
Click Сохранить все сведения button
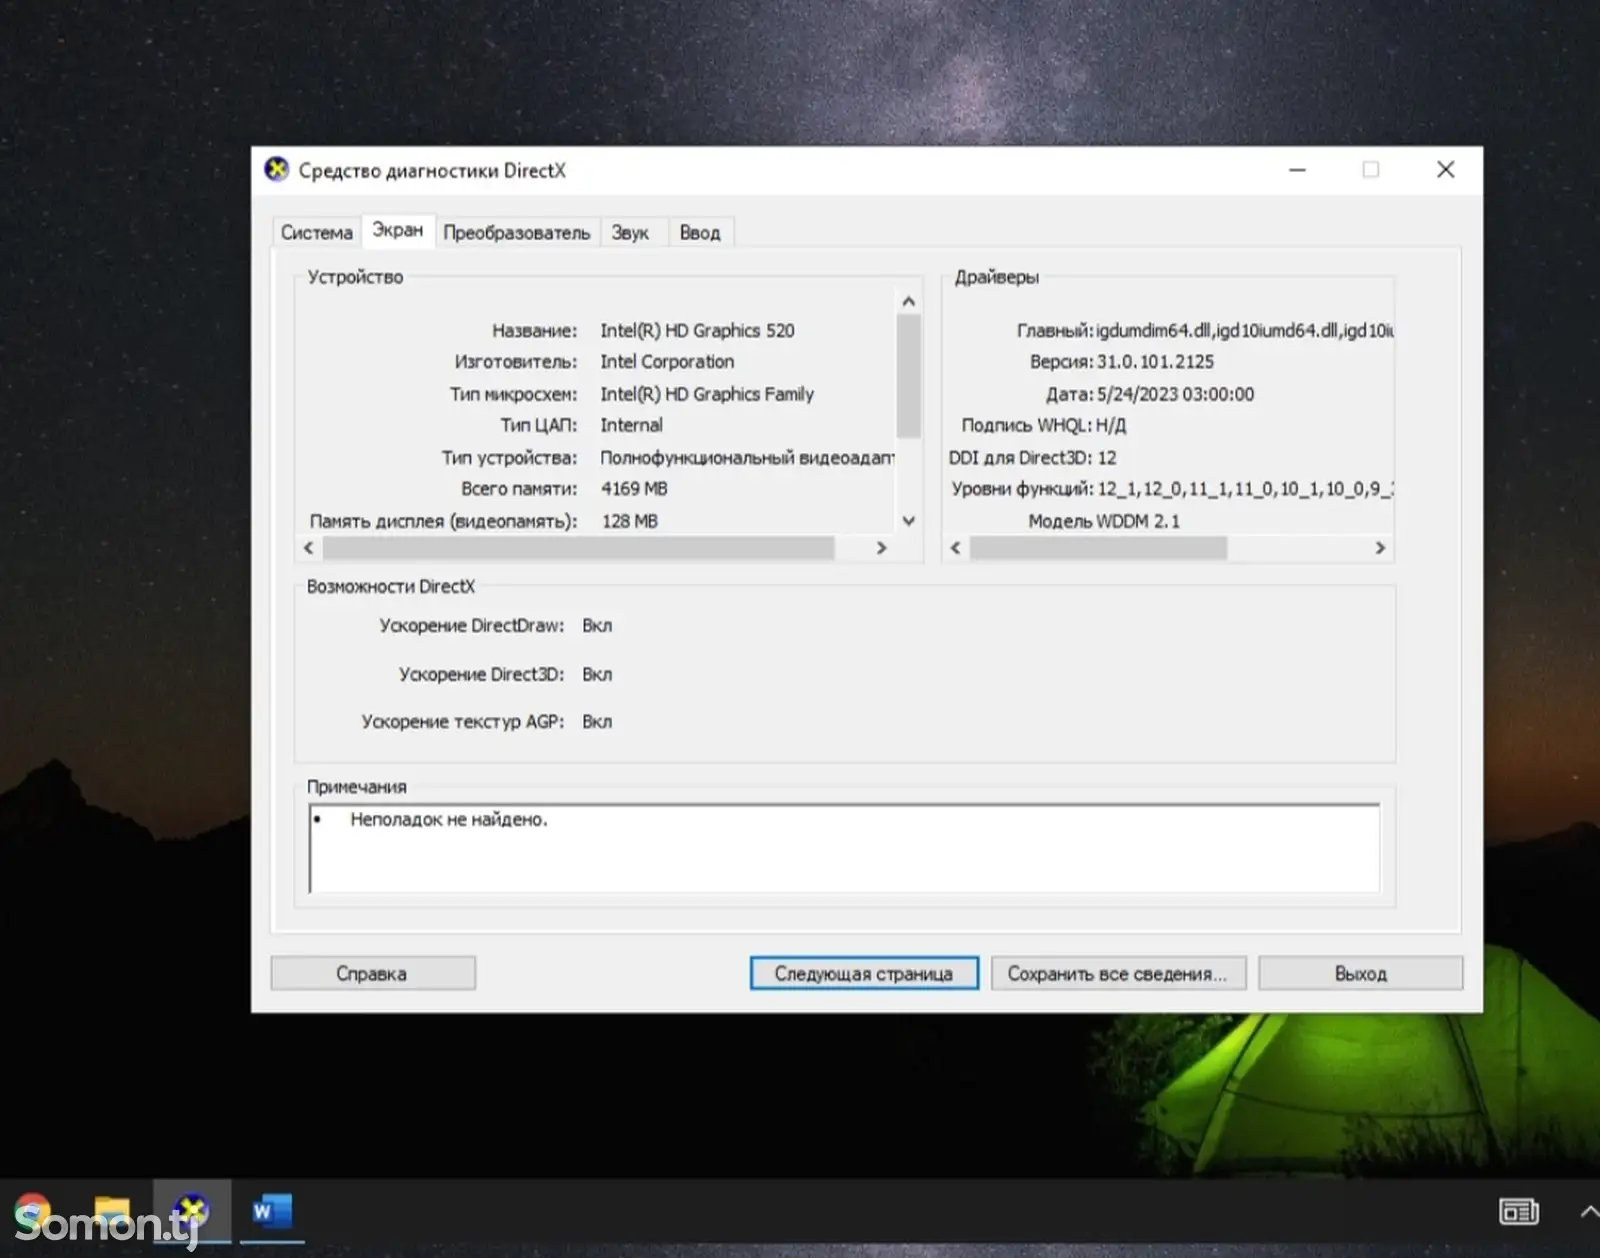1118,973
